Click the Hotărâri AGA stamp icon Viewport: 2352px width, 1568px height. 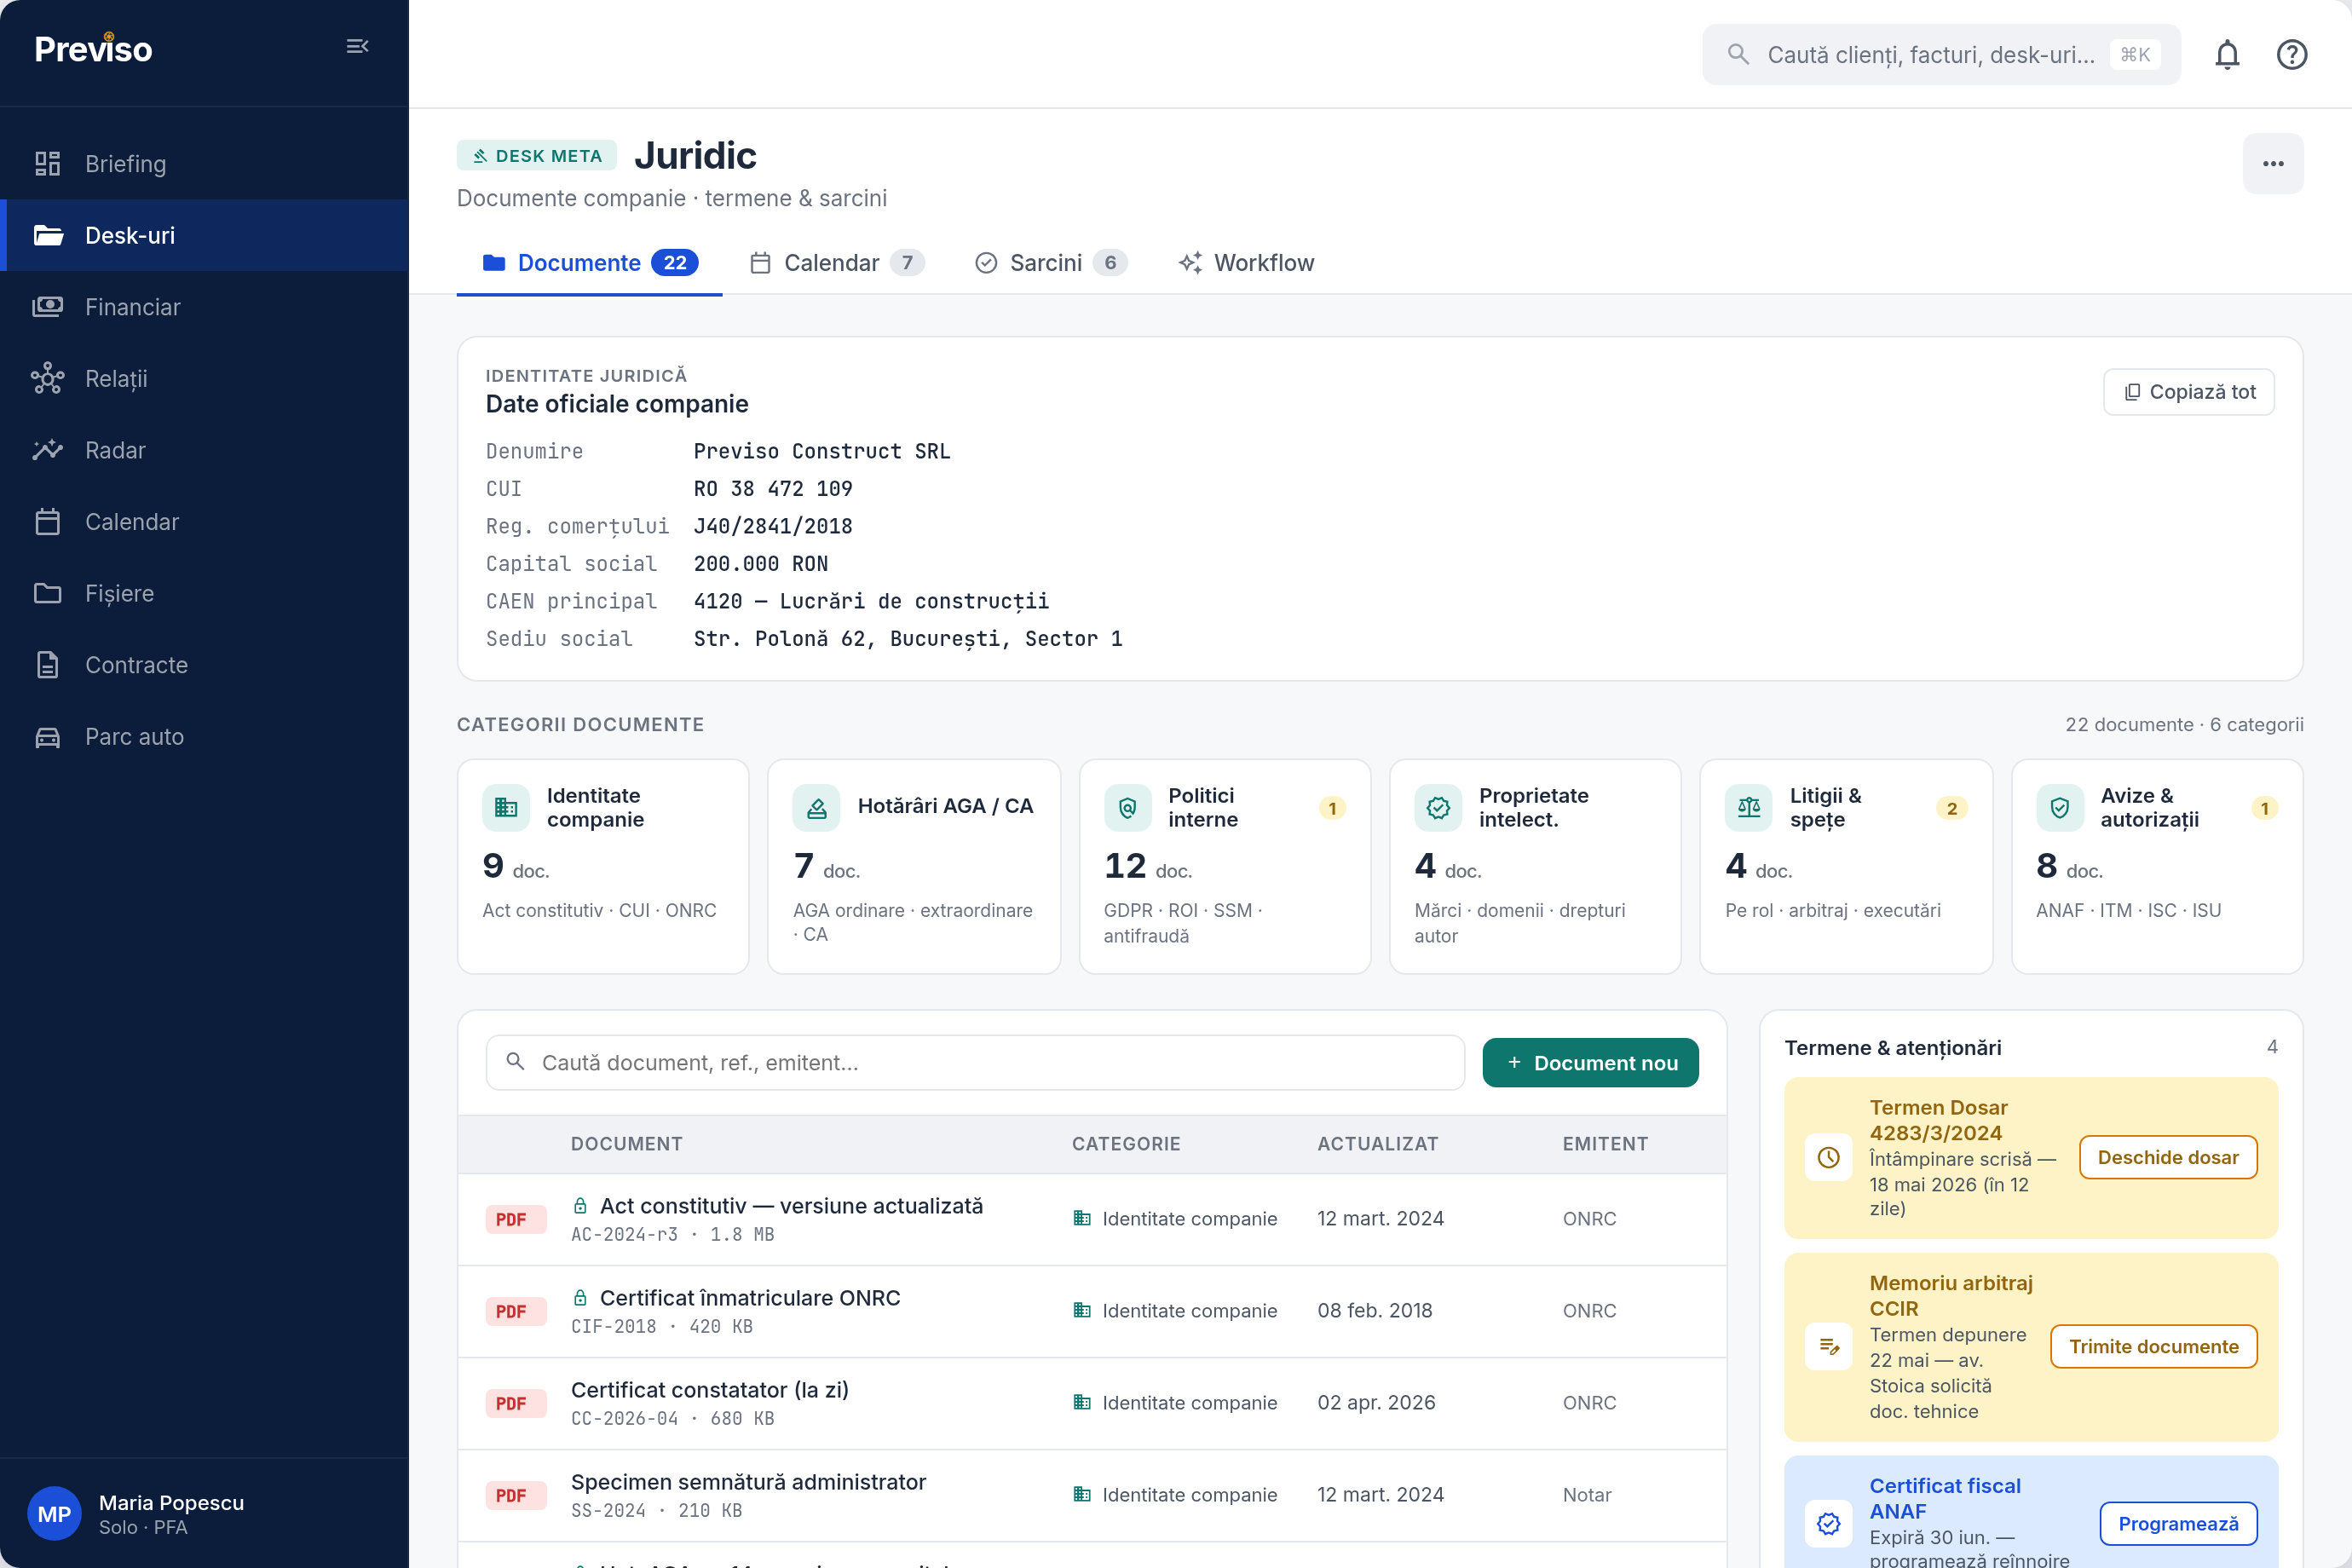pyautogui.click(x=816, y=807)
